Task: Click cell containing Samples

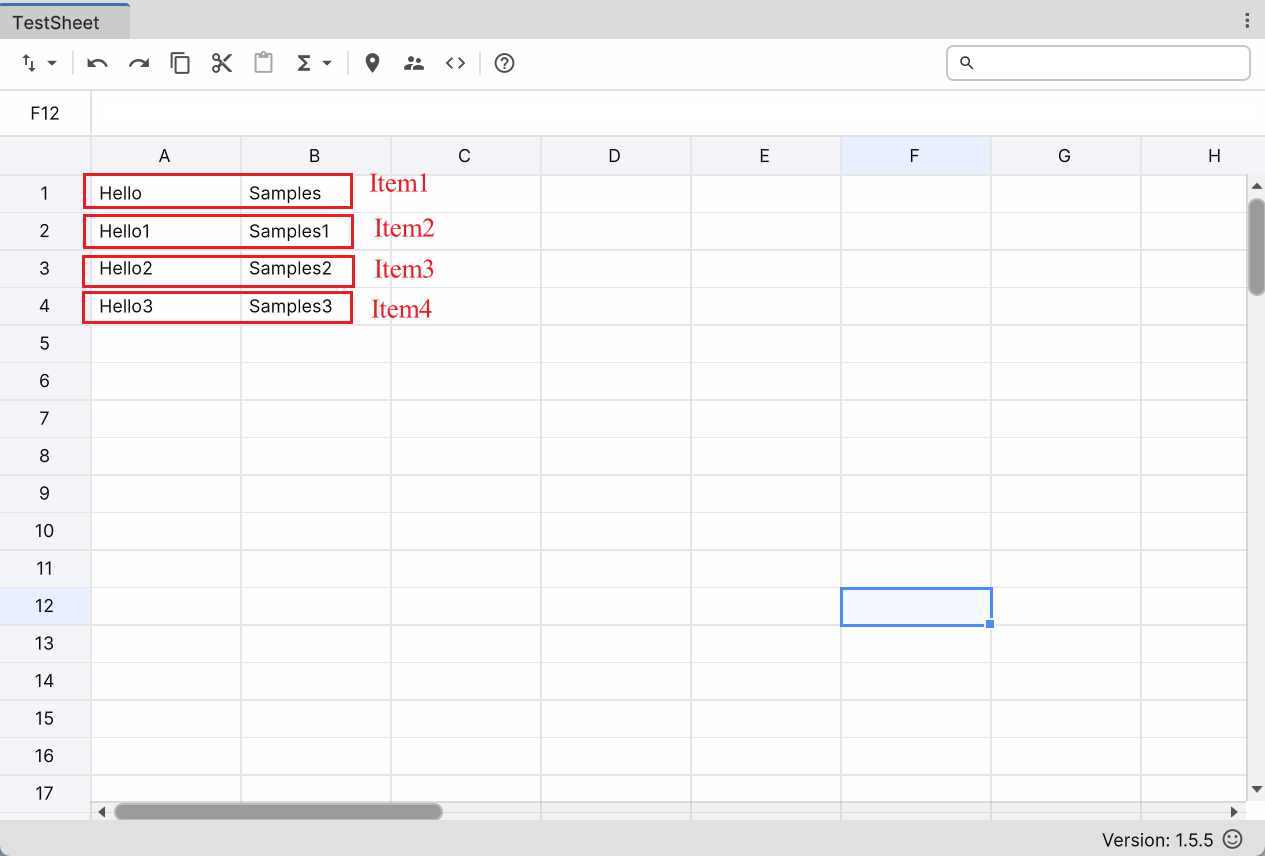Action: pos(316,193)
